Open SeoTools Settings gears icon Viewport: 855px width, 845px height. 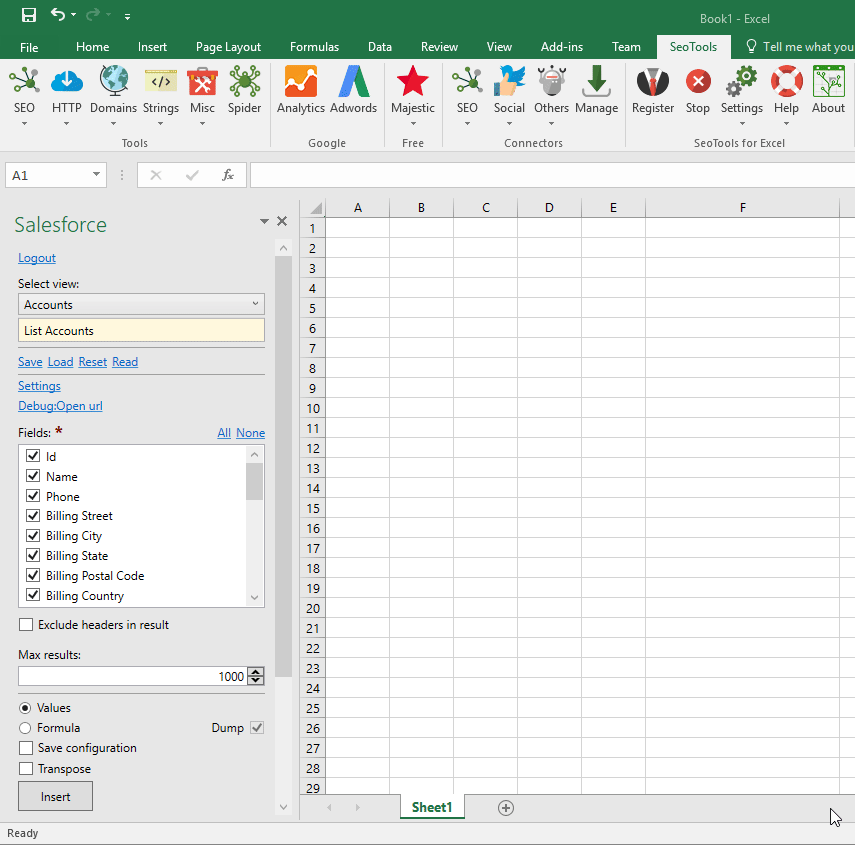click(x=742, y=82)
